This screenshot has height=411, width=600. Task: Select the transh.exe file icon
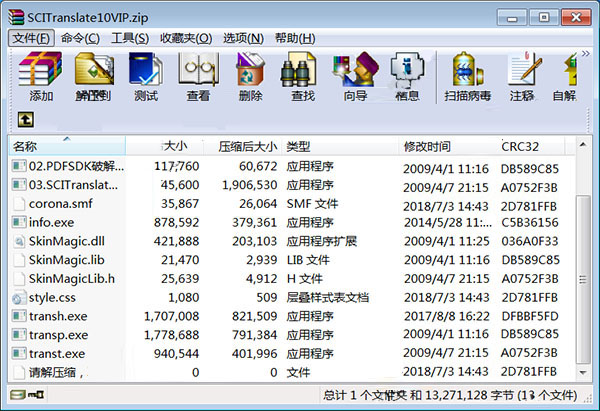tap(19, 316)
